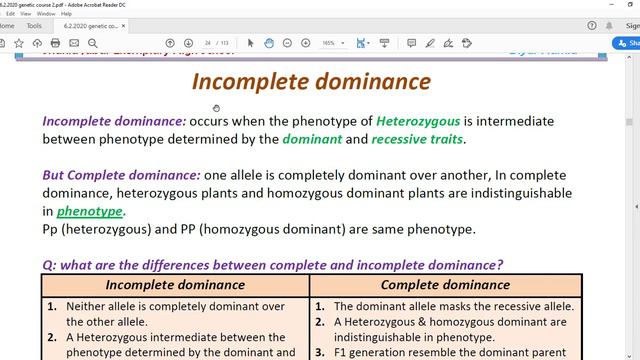Switch to the Tools tab
This screenshot has height=360, width=640.
click(34, 26)
